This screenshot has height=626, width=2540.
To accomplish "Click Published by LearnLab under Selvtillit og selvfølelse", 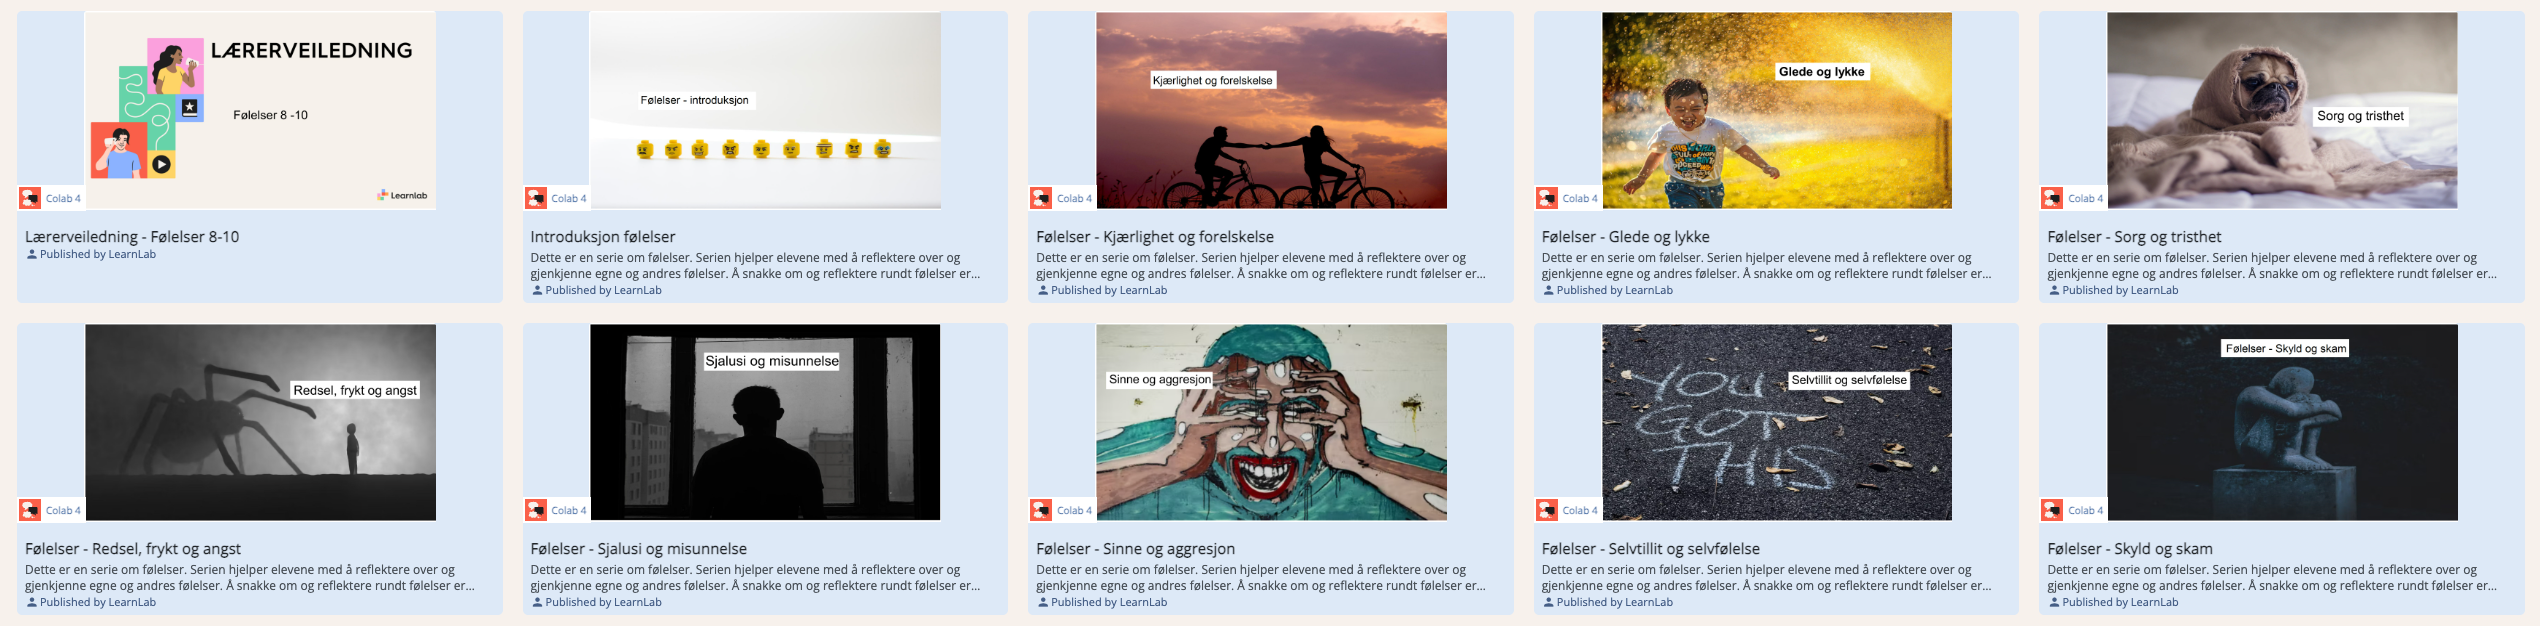I will pos(1608,602).
